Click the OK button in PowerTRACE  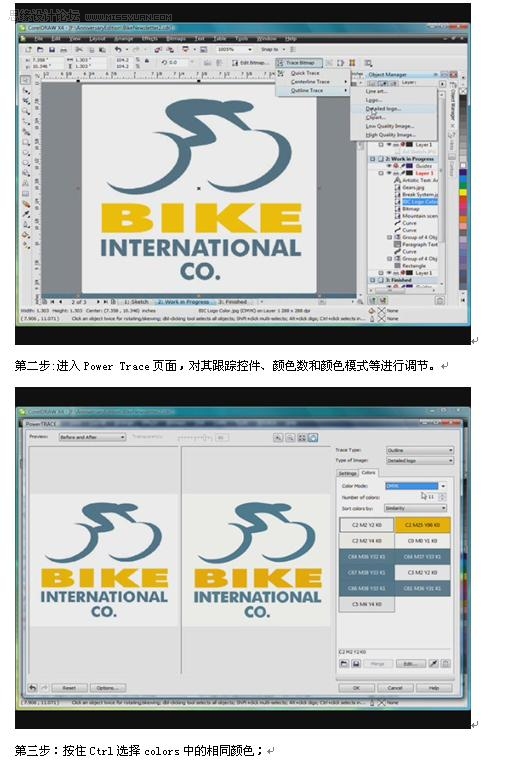click(356, 688)
